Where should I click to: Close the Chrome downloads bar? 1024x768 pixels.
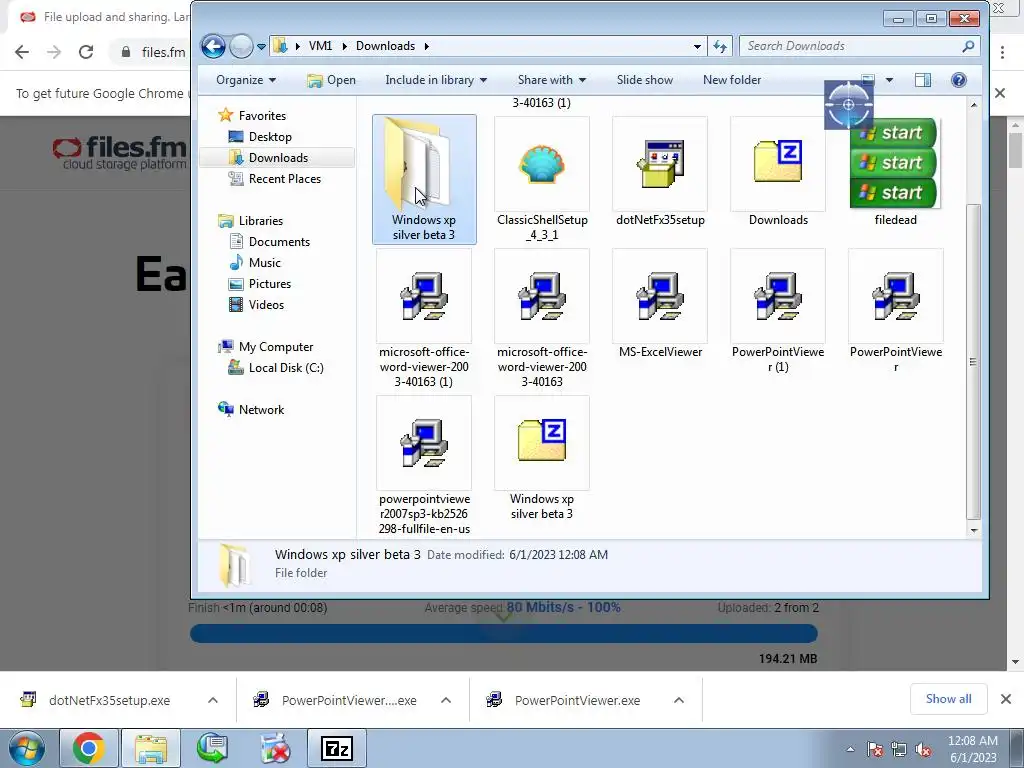point(1006,699)
